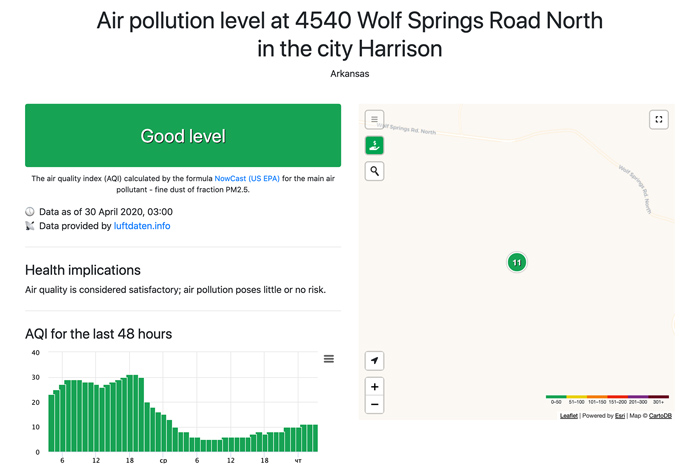
Task: Click the 'Air quality is considered satisfactory' sentence
Action: 175,290
